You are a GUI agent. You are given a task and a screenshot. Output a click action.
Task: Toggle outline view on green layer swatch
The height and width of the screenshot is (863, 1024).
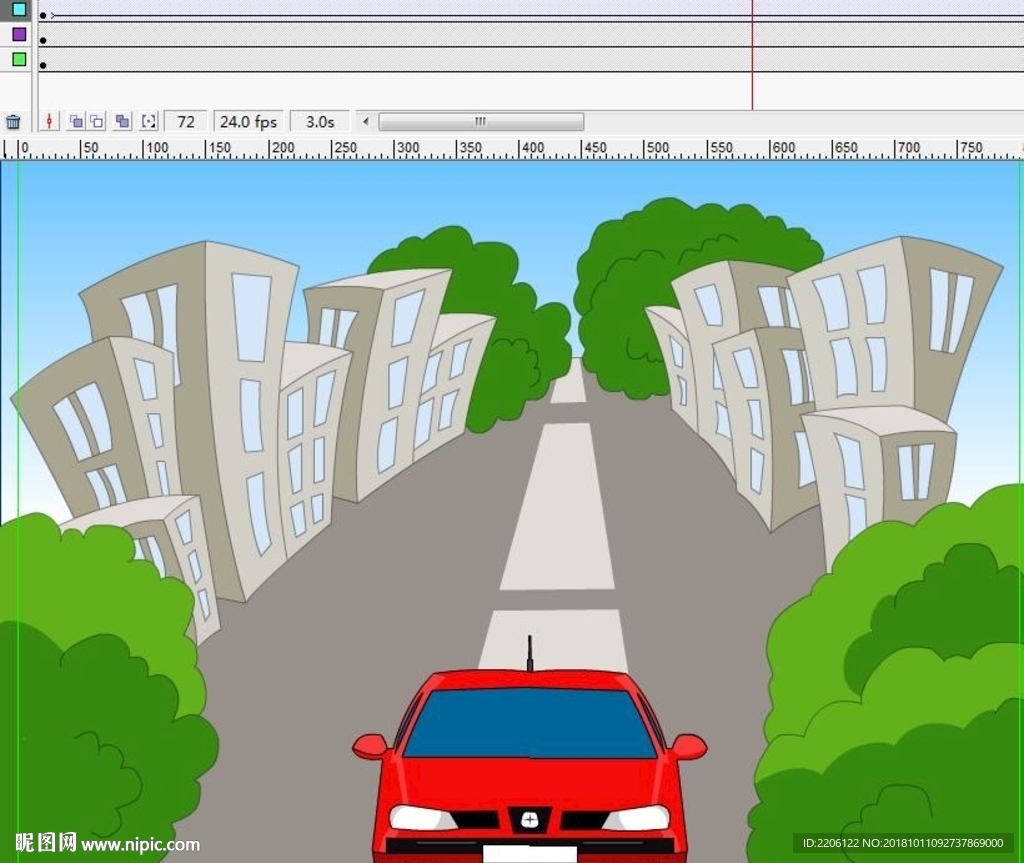pyautogui.click(x=19, y=60)
